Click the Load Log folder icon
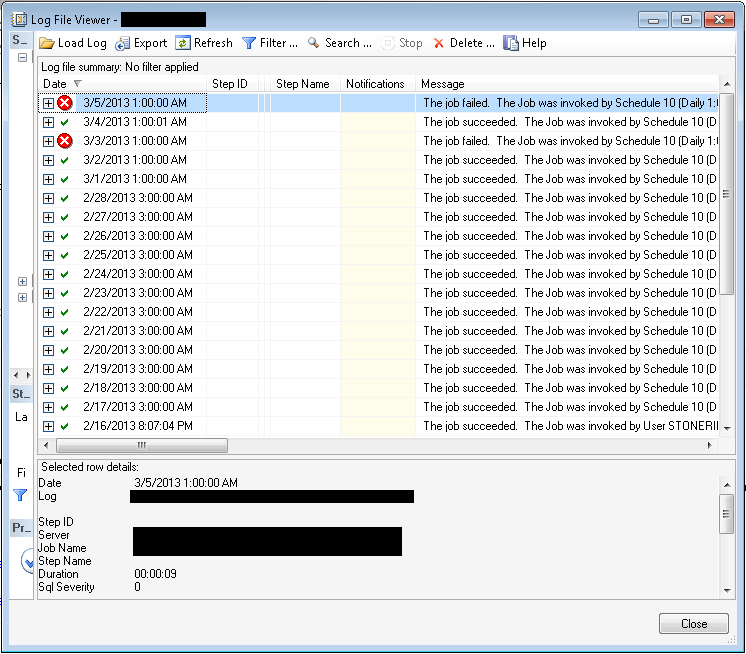The height and width of the screenshot is (654, 746). [47, 43]
